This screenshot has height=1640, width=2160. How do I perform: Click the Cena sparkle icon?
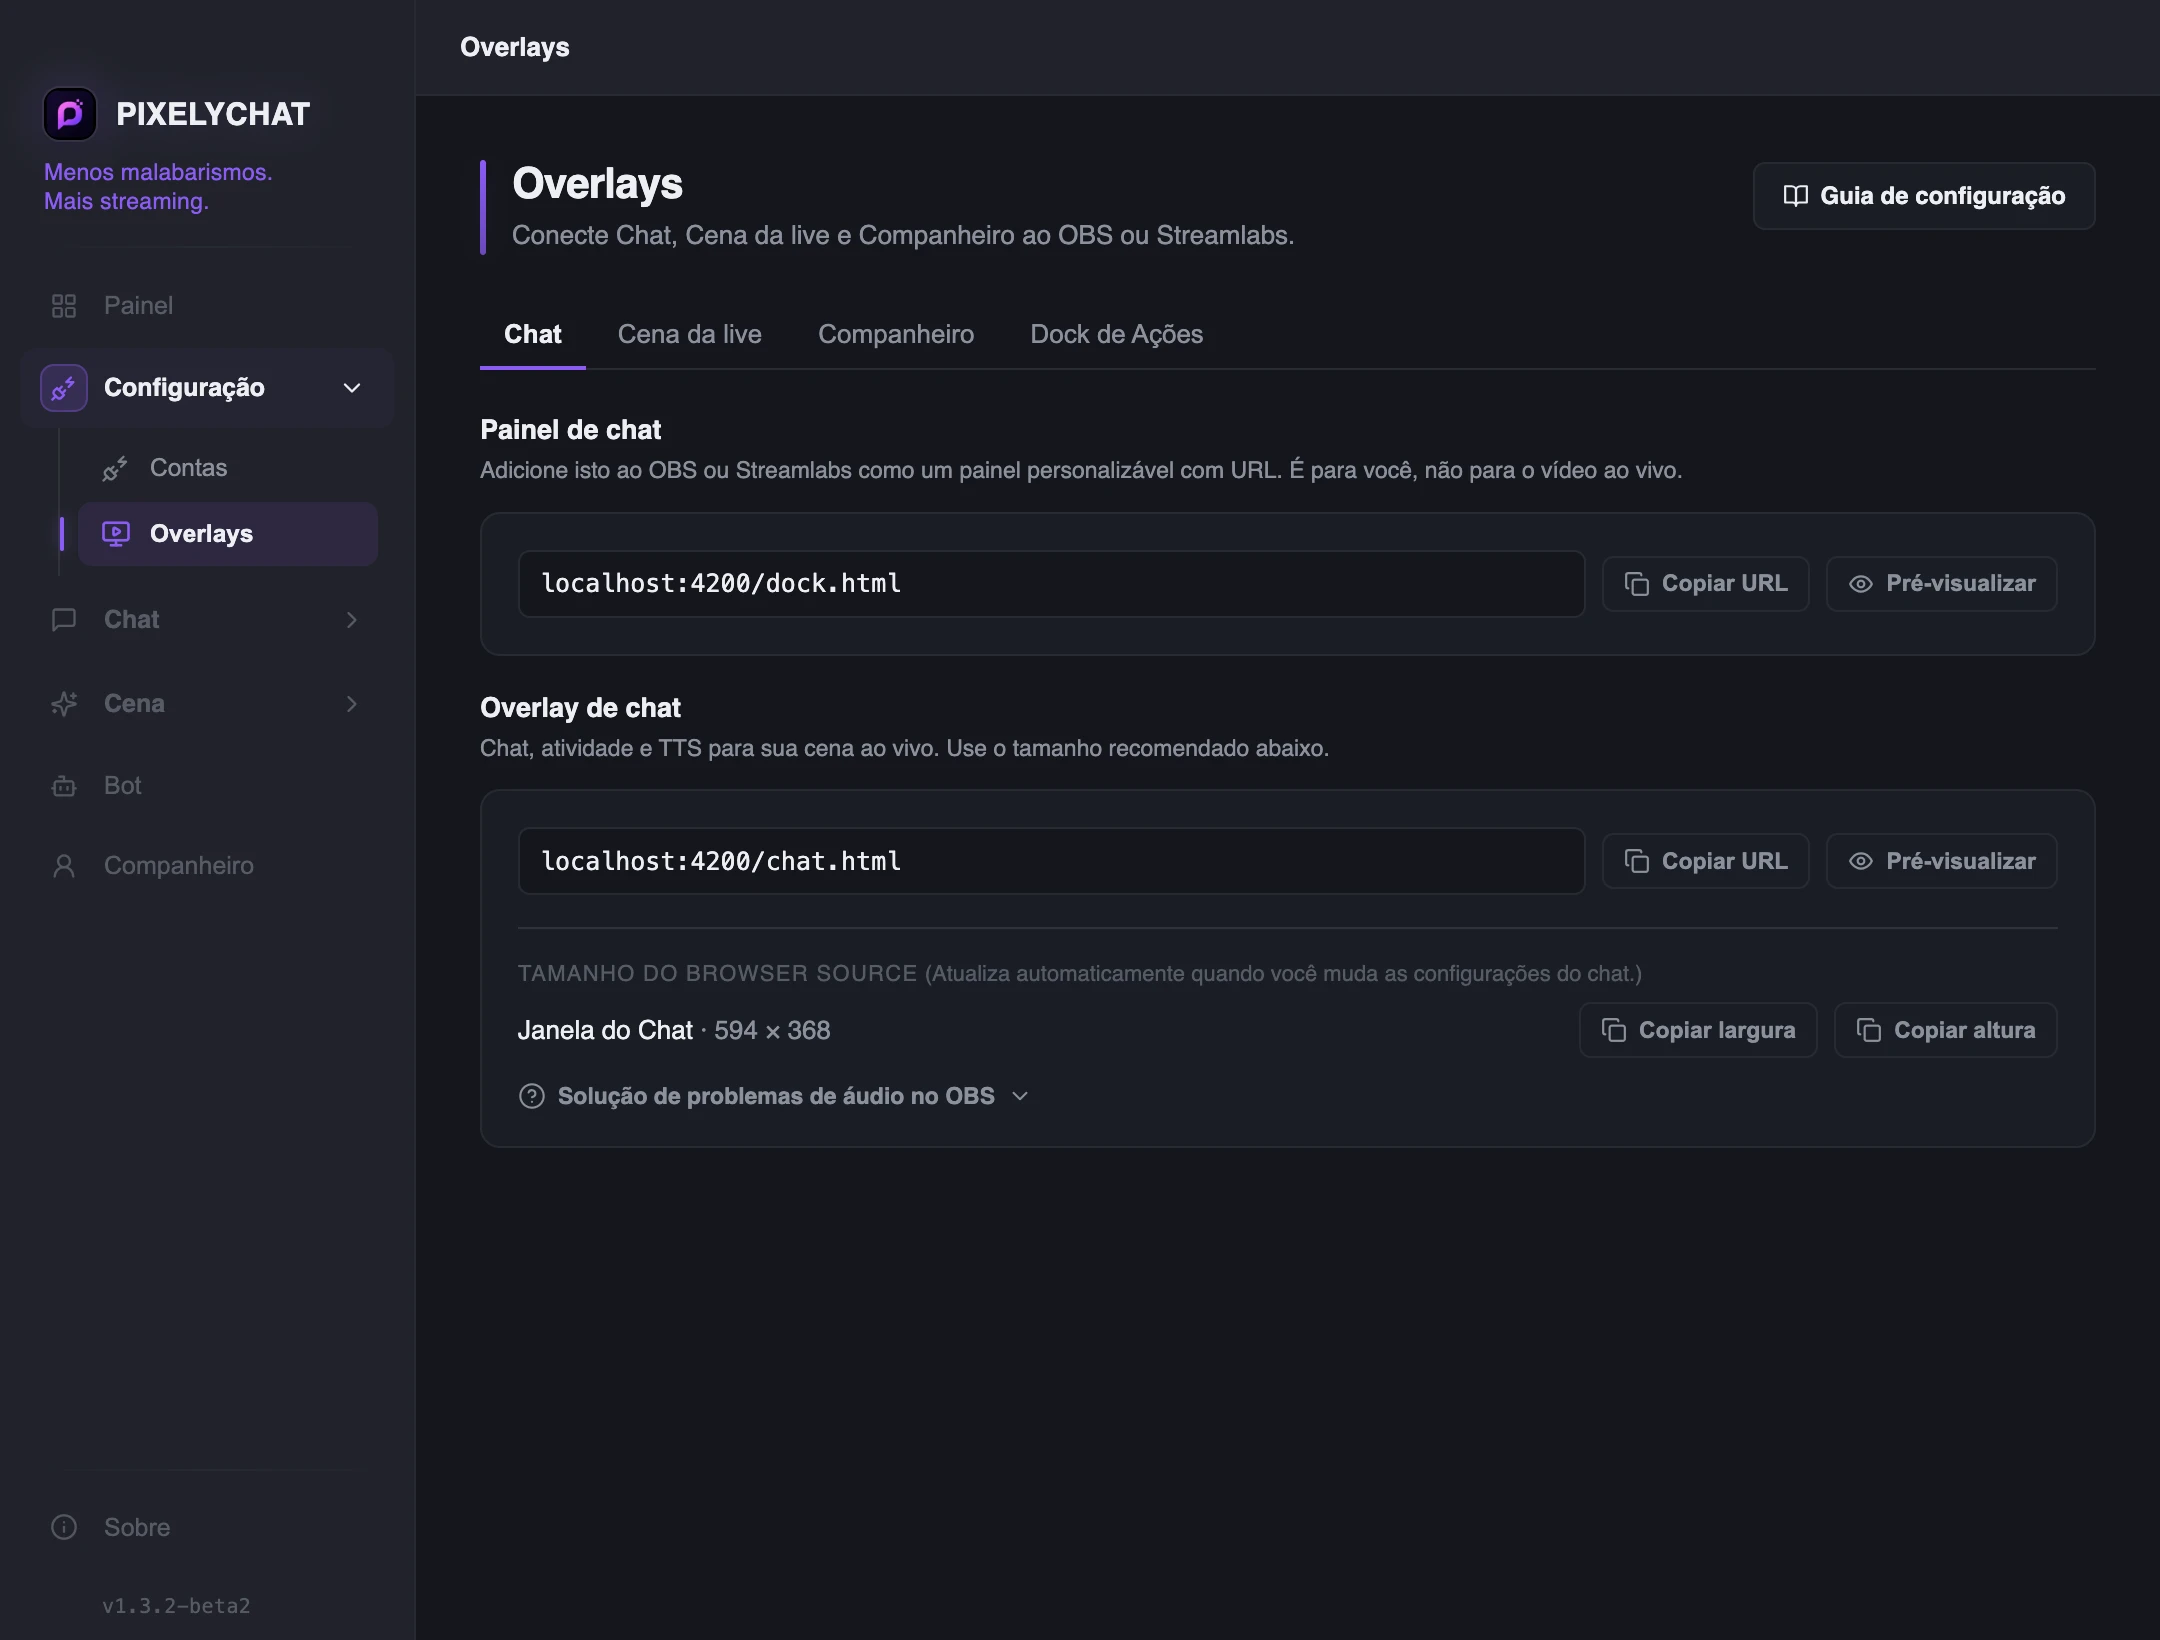point(64,704)
